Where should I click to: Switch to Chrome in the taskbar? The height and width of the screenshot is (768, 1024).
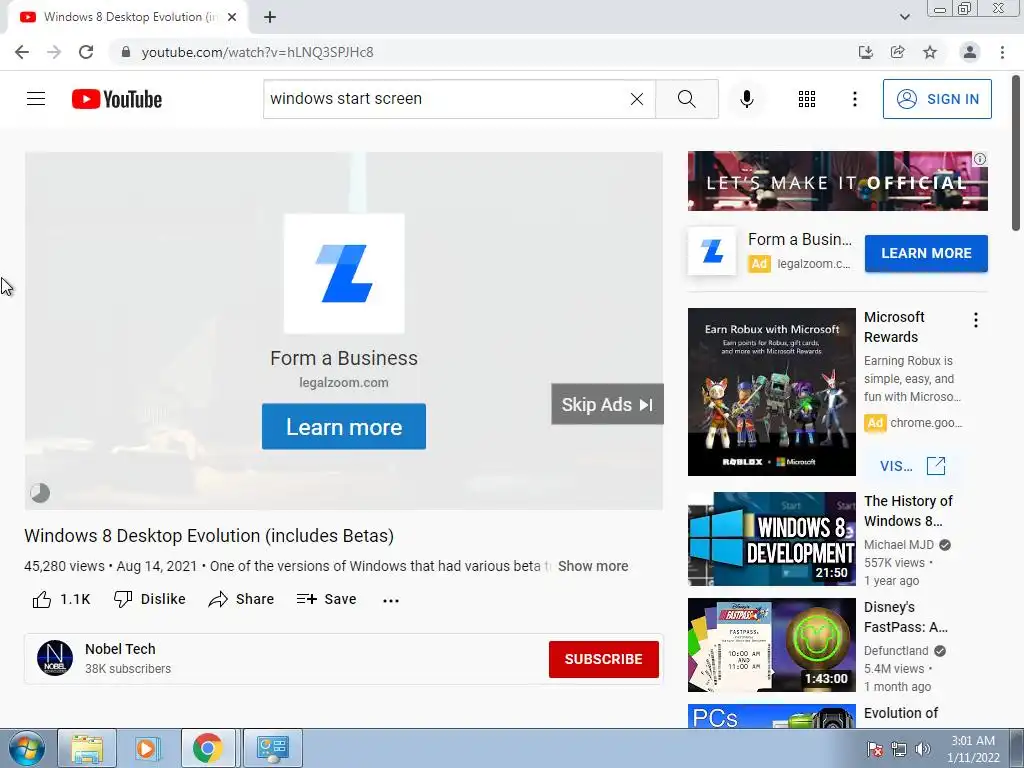tap(208, 748)
